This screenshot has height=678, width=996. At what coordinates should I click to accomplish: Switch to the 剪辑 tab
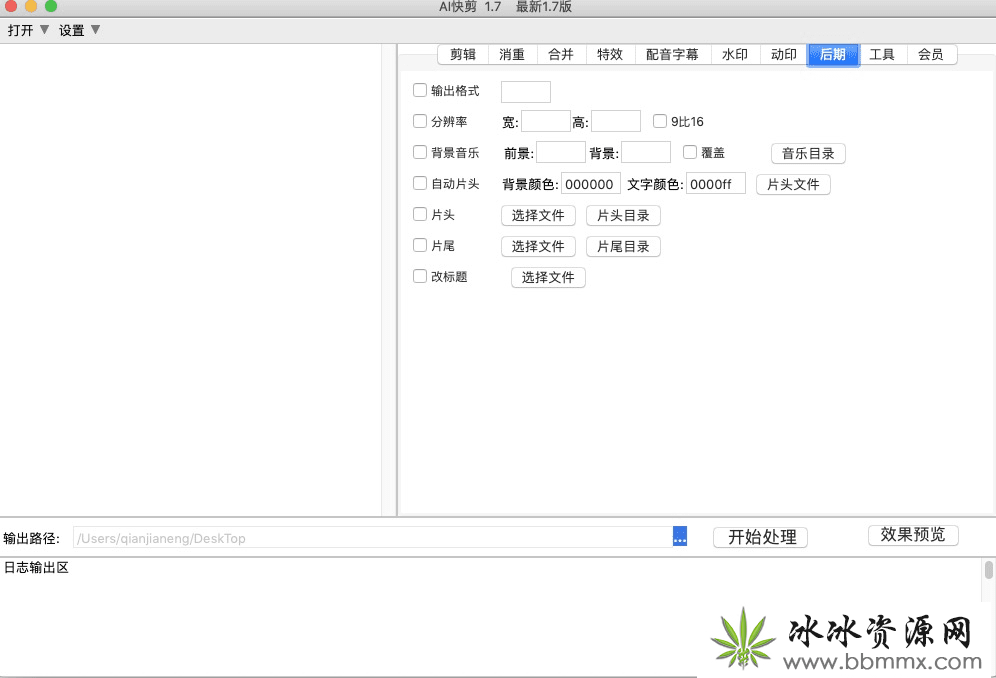[463, 55]
